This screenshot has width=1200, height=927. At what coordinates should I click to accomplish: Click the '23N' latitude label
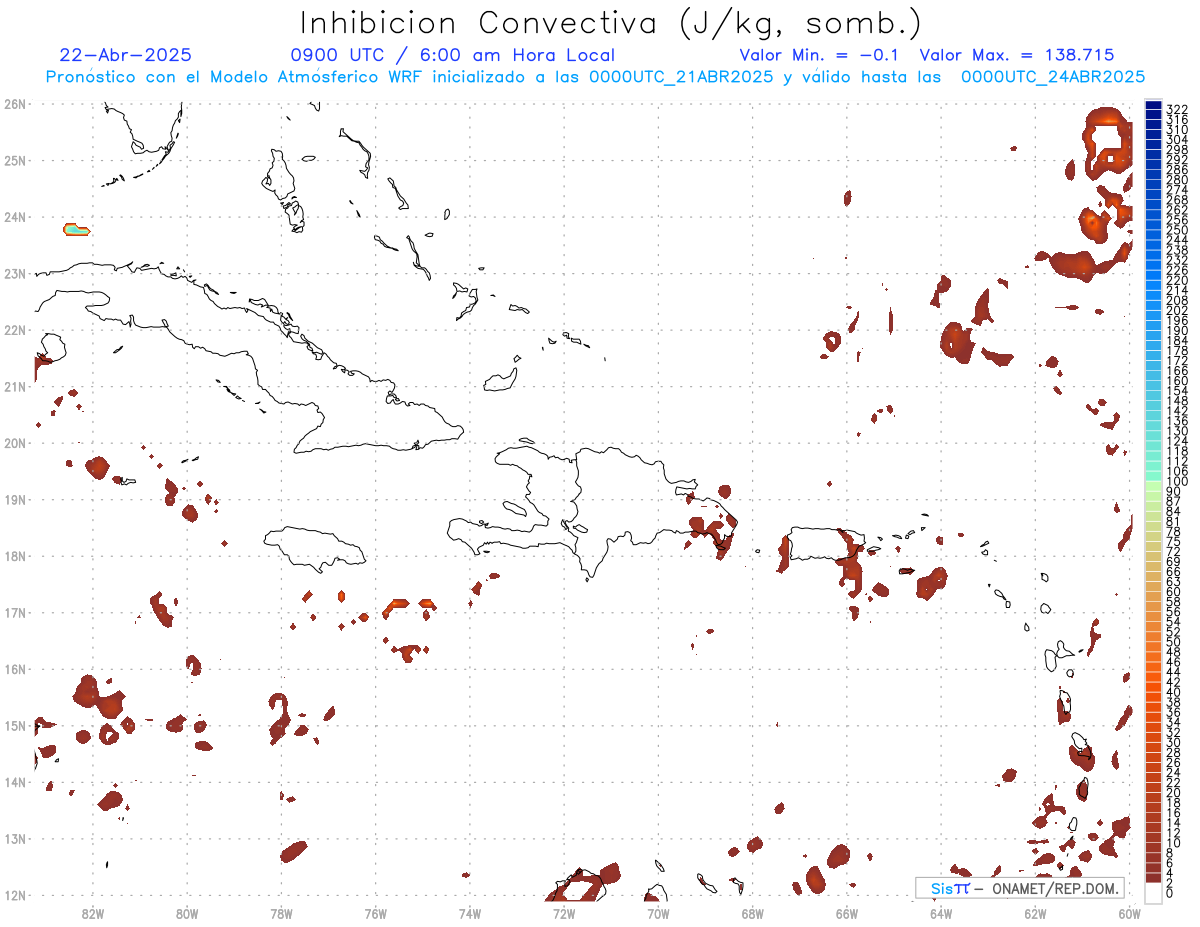15,273
